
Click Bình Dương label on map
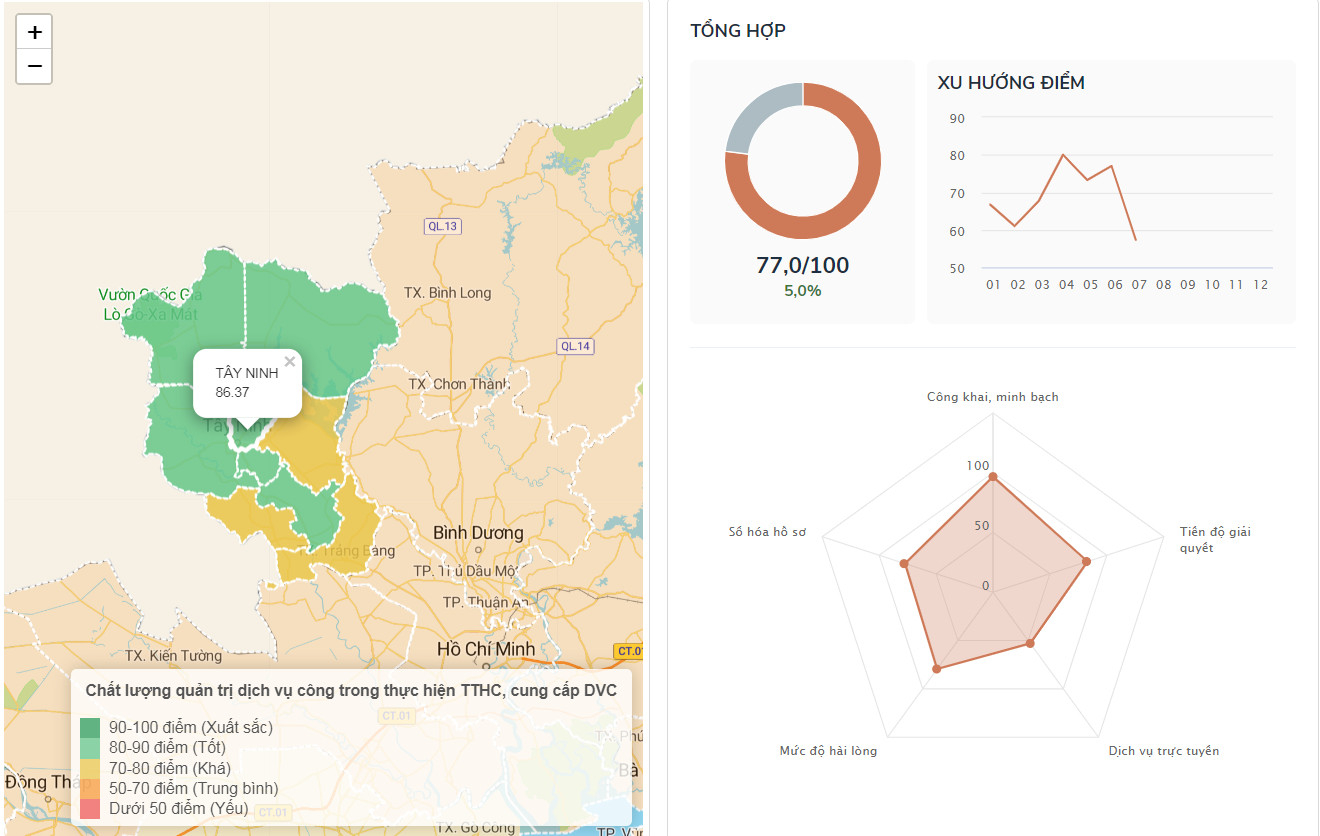478,533
